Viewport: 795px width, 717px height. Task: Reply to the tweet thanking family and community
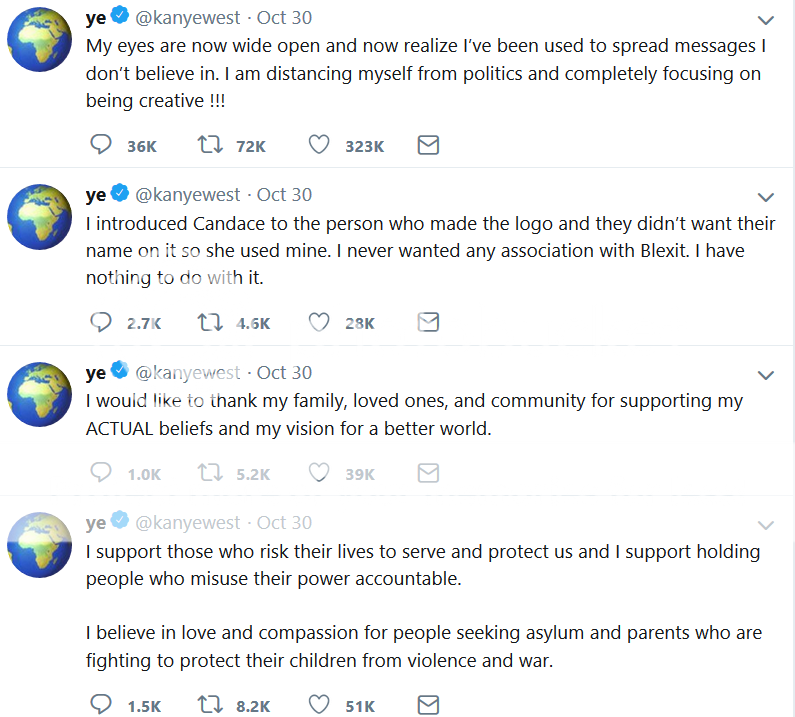point(101,473)
